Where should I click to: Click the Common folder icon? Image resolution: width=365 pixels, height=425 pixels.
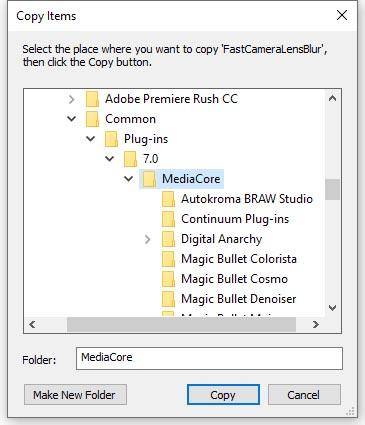(x=92, y=119)
